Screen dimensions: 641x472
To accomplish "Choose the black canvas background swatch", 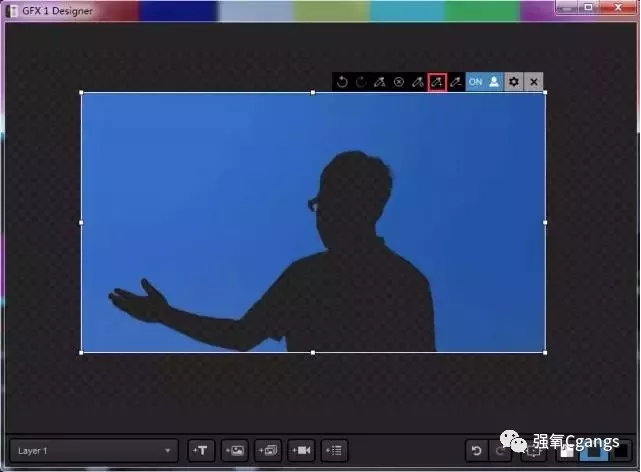I will tap(621, 452).
